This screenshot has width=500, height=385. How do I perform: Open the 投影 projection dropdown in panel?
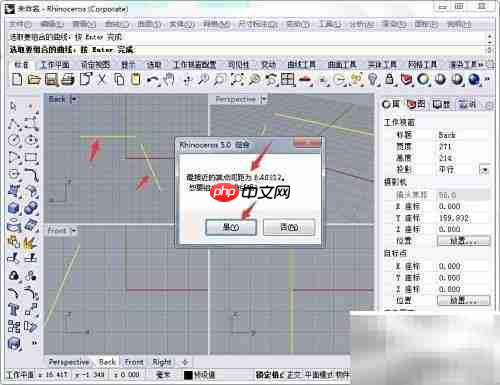(x=484, y=170)
